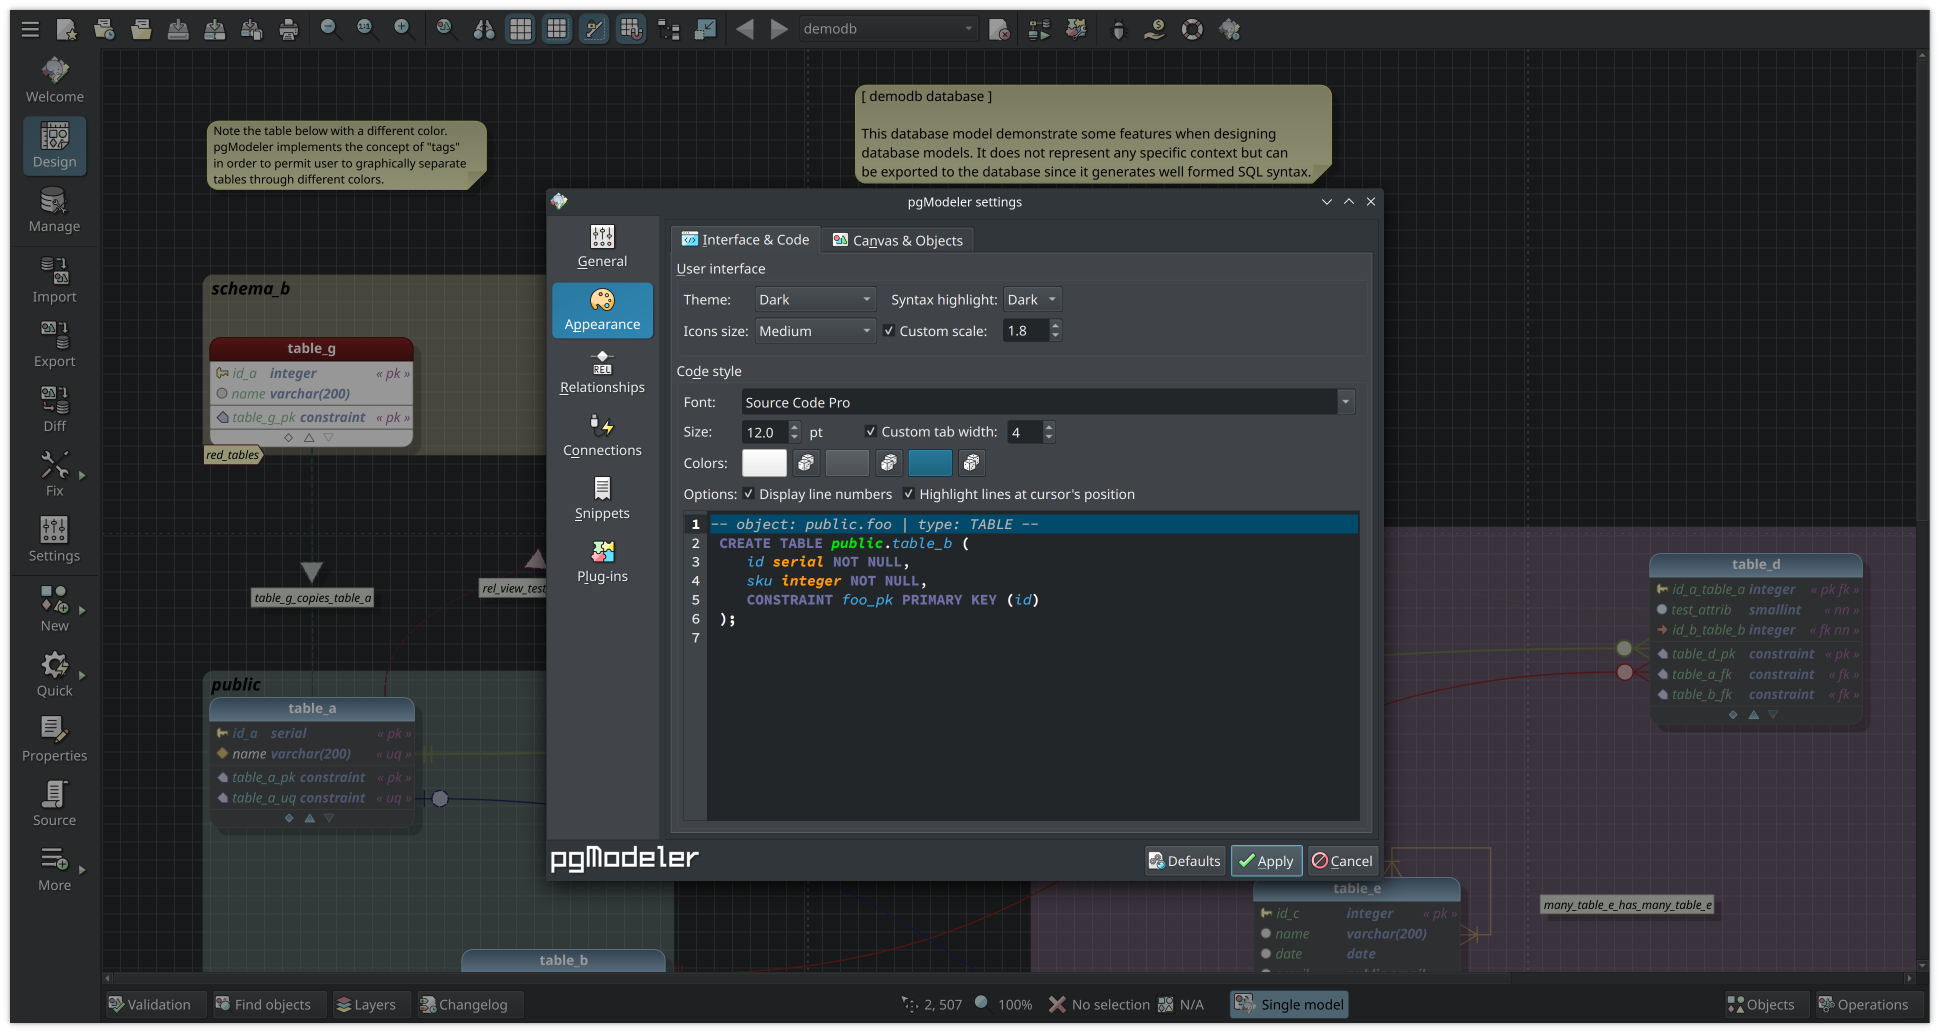Open the General settings section
The height and width of the screenshot is (1033, 1940).
tap(602, 246)
